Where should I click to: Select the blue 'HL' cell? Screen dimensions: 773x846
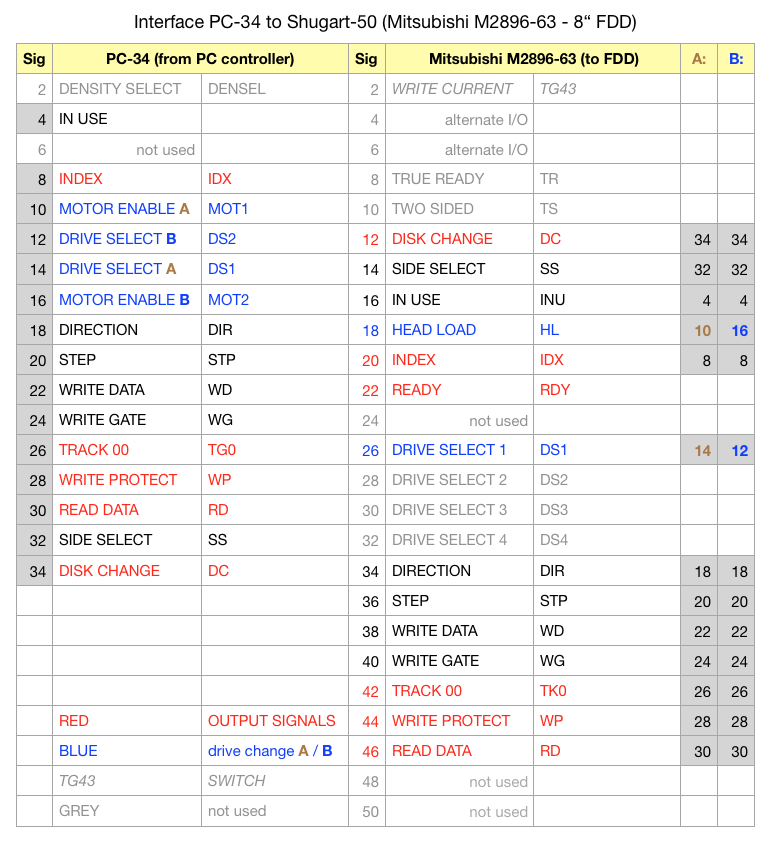tap(606, 330)
